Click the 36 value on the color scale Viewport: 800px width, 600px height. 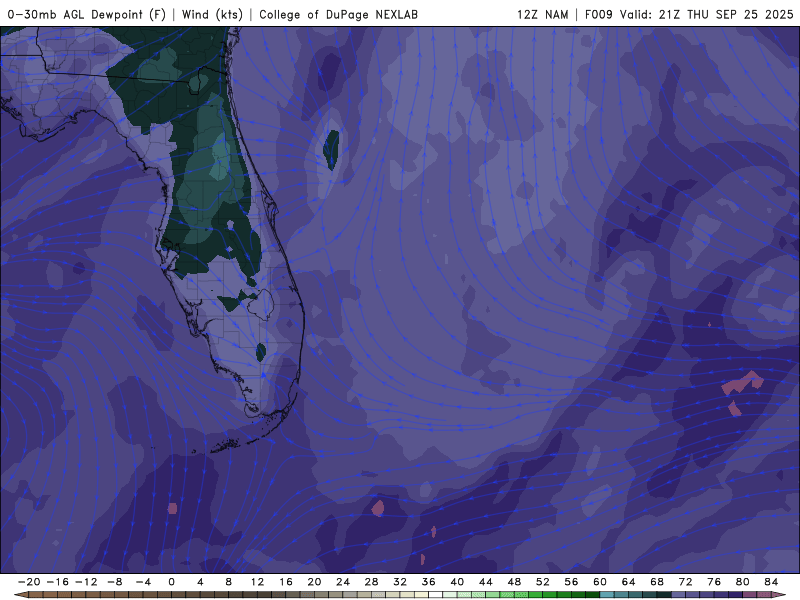(429, 582)
